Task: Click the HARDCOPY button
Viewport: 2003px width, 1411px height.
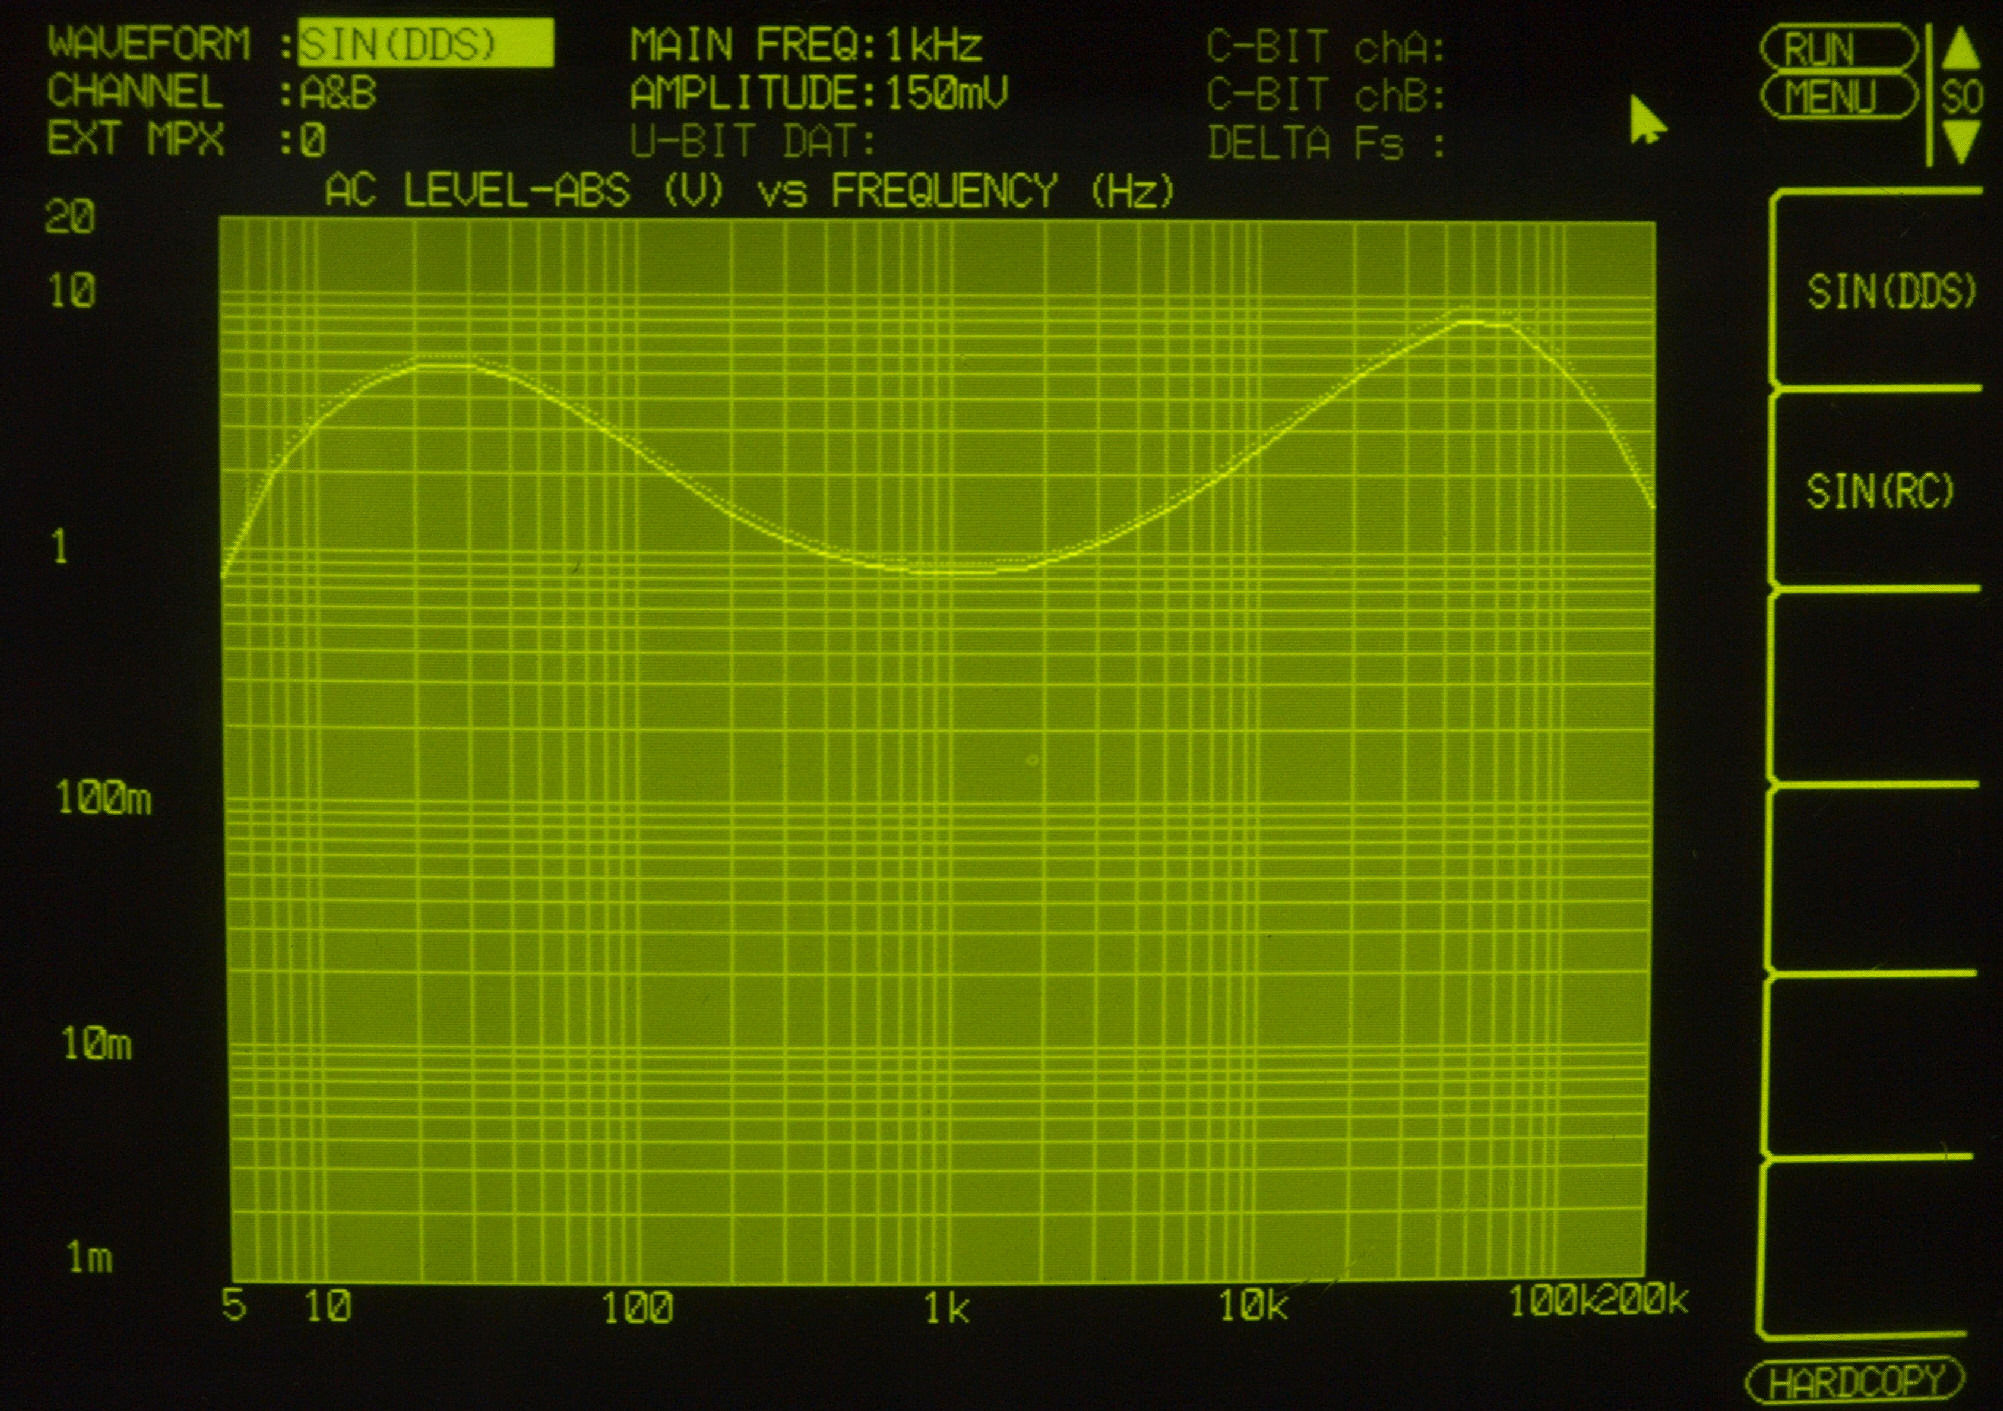Action: click(1855, 1382)
